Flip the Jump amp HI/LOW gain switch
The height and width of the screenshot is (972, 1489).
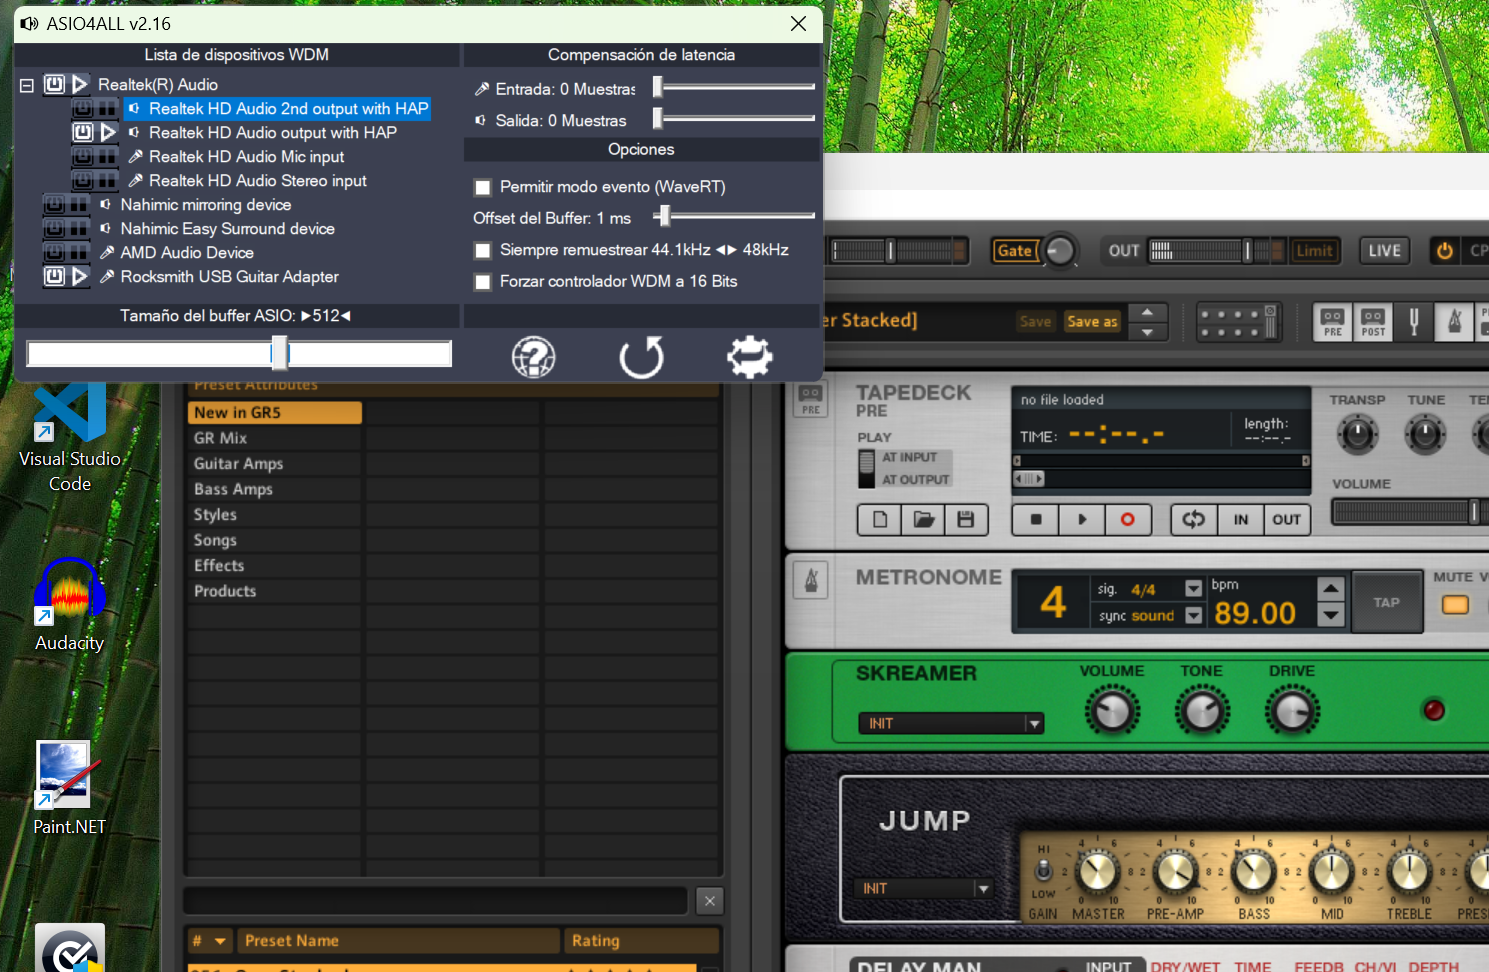[x=1043, y=869]
